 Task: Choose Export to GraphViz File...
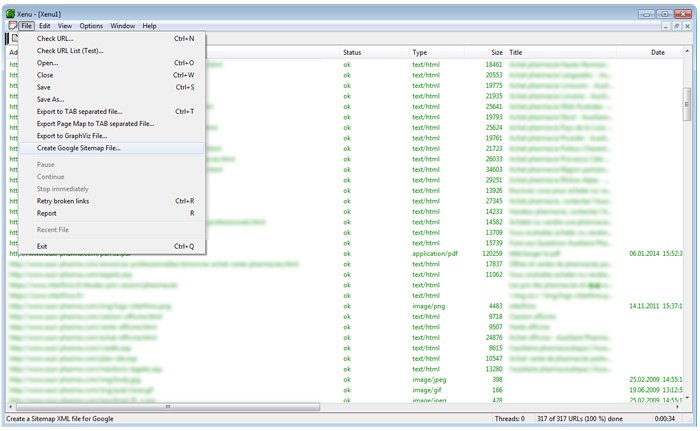[112, 136]
